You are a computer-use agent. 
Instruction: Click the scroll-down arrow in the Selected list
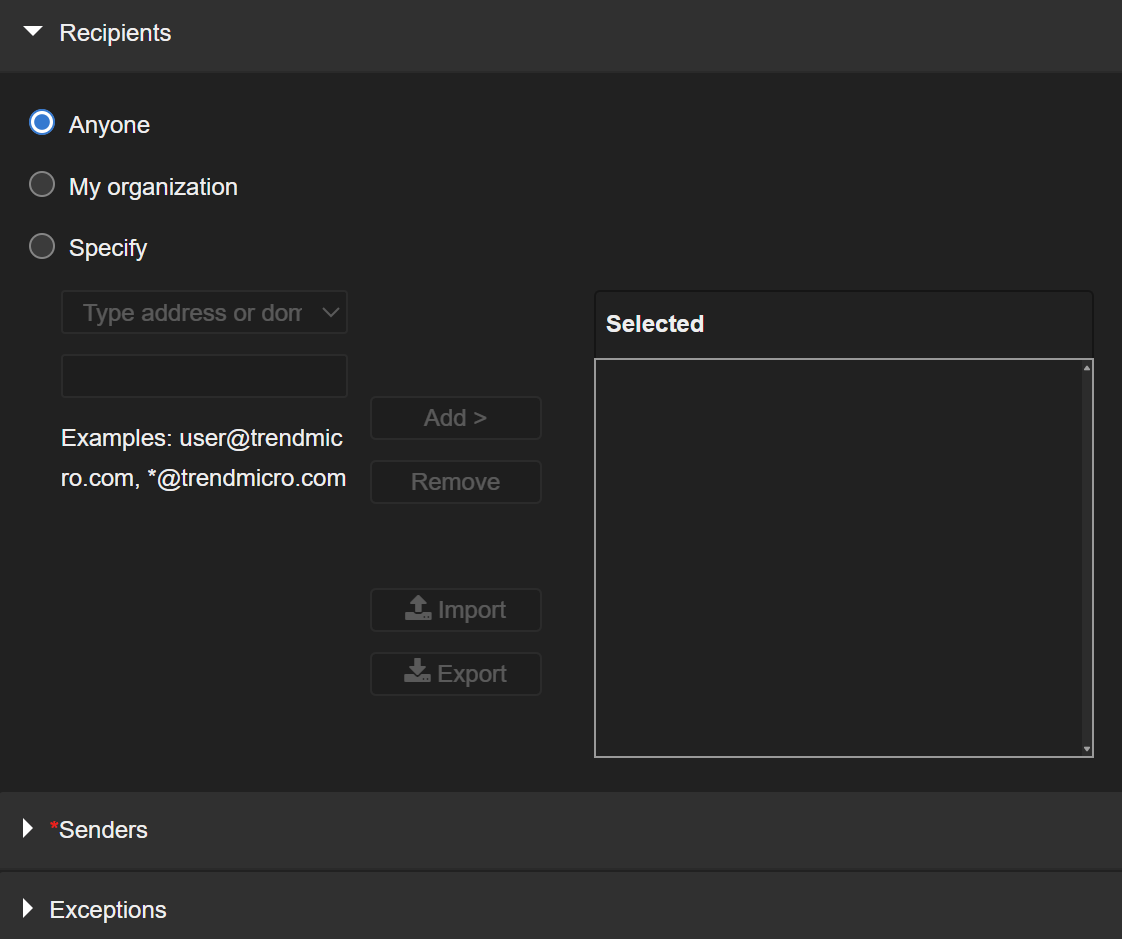tap(1087, 748)
